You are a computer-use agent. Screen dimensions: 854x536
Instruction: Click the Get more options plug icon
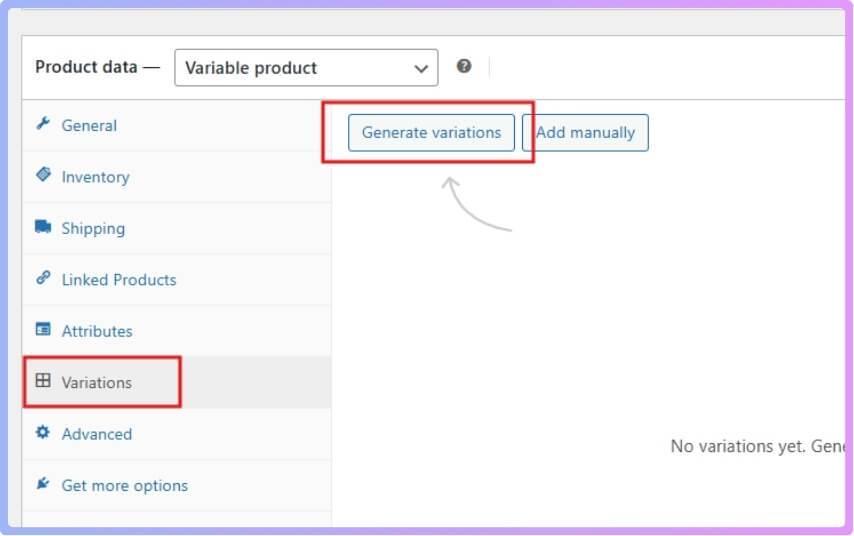(42, 483)
